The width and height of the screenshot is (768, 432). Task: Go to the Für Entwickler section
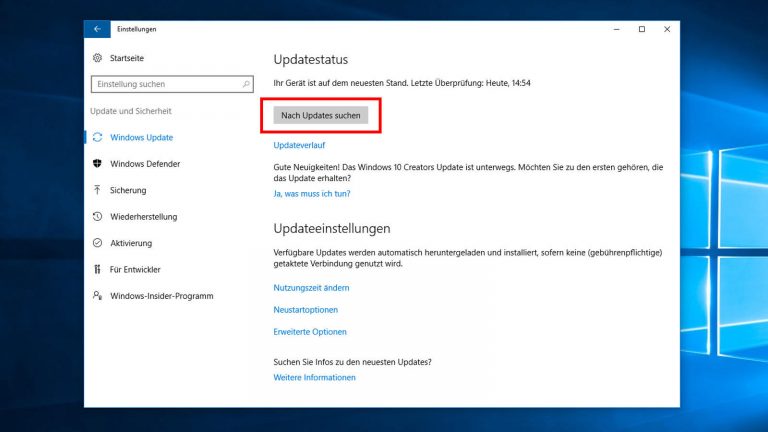[135, 269]
